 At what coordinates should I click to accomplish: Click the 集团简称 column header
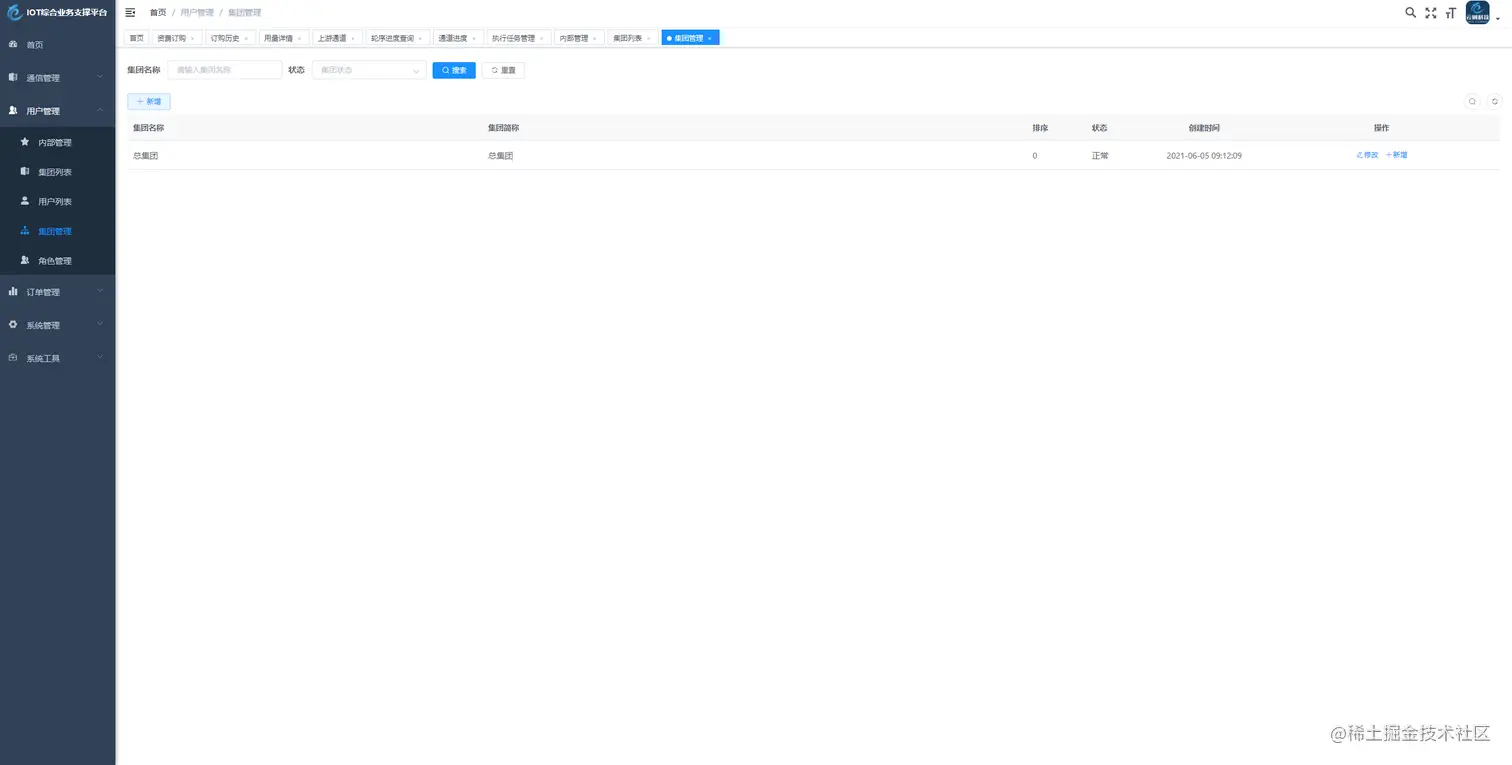(503, 128)
